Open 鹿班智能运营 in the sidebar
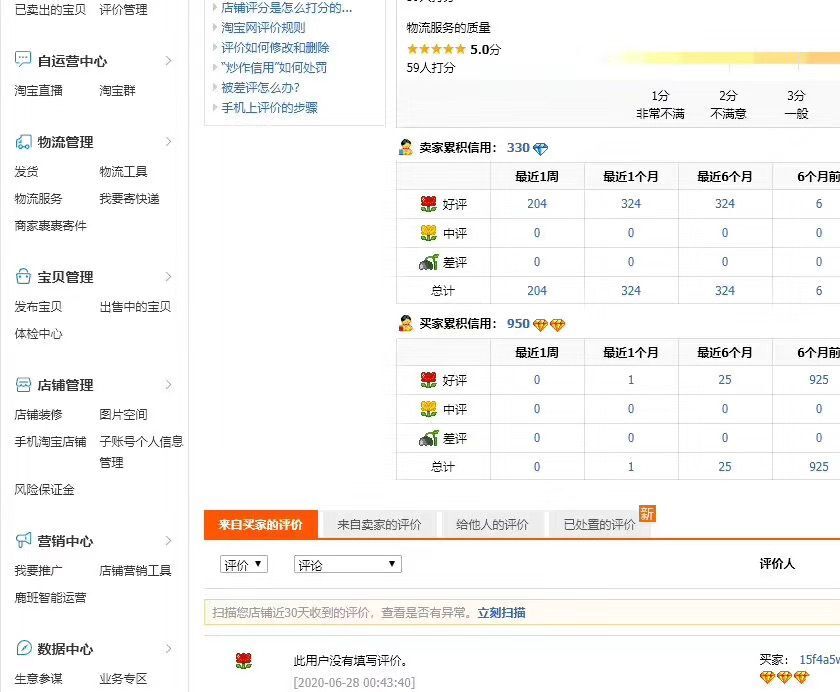Image resolution: width=840 pixels, height=692 pixels. (x=50, y=597)
